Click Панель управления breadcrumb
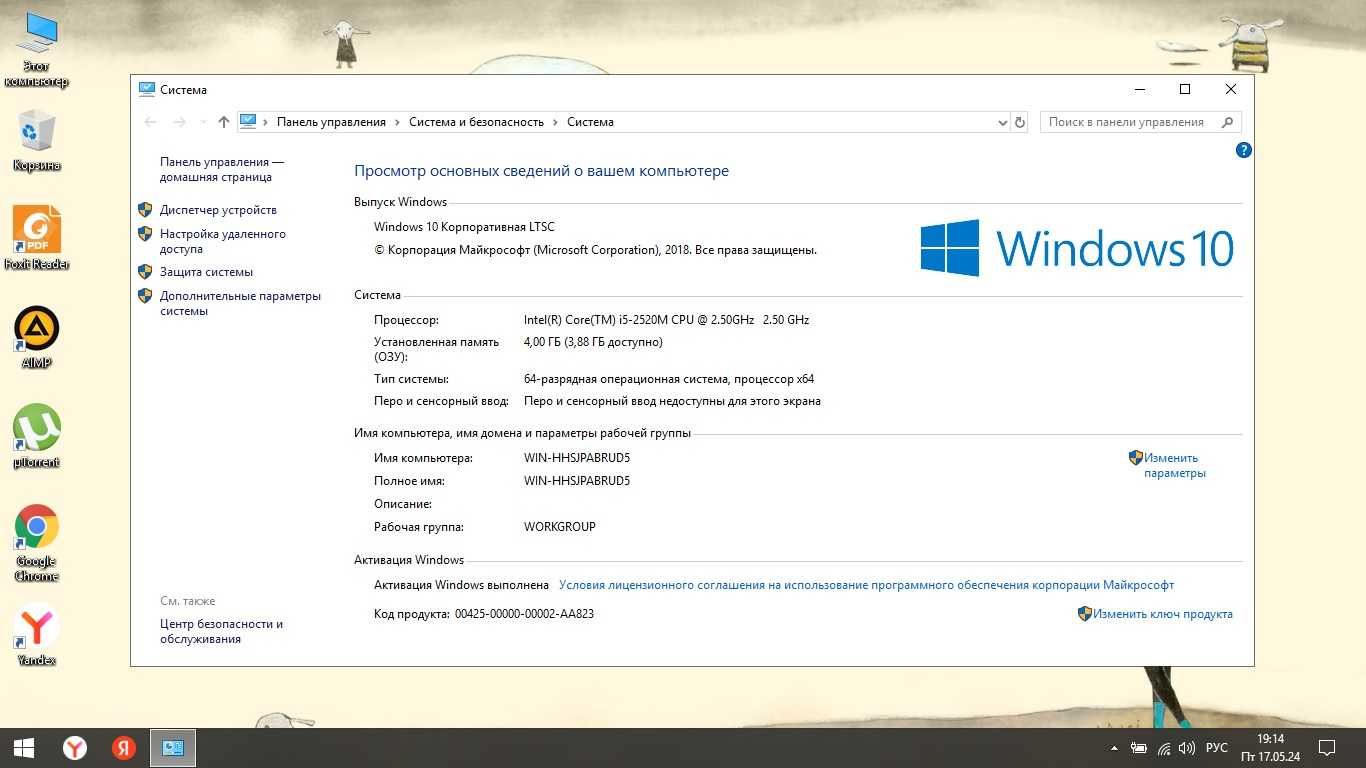 tap(331, 122)
